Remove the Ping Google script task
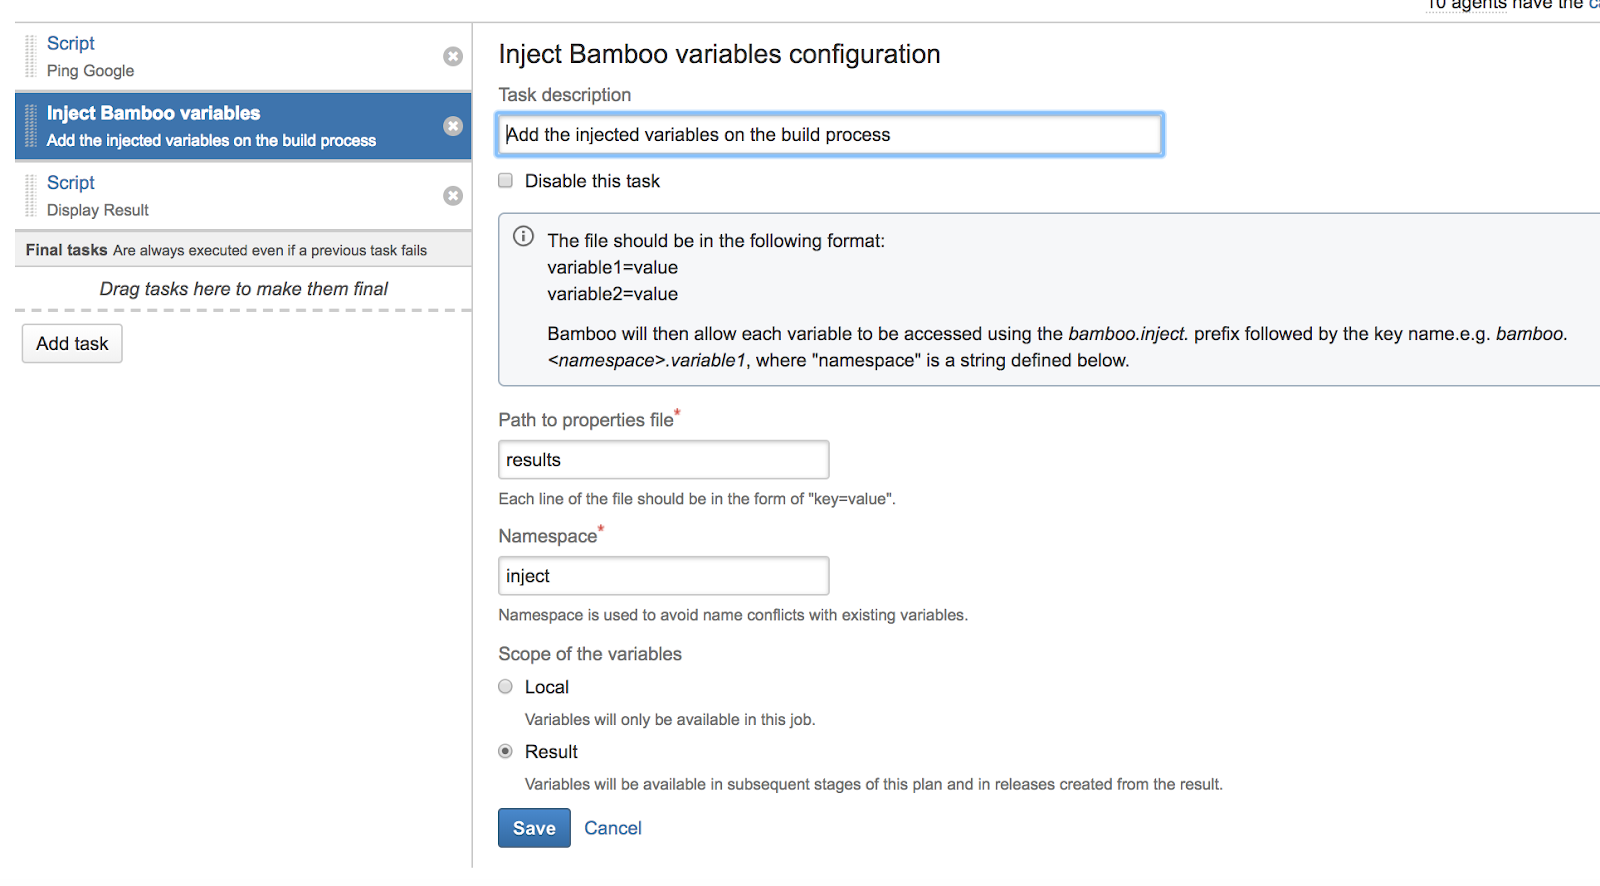The height and width of the screenshot is (886, 1600). pos(453,56)
